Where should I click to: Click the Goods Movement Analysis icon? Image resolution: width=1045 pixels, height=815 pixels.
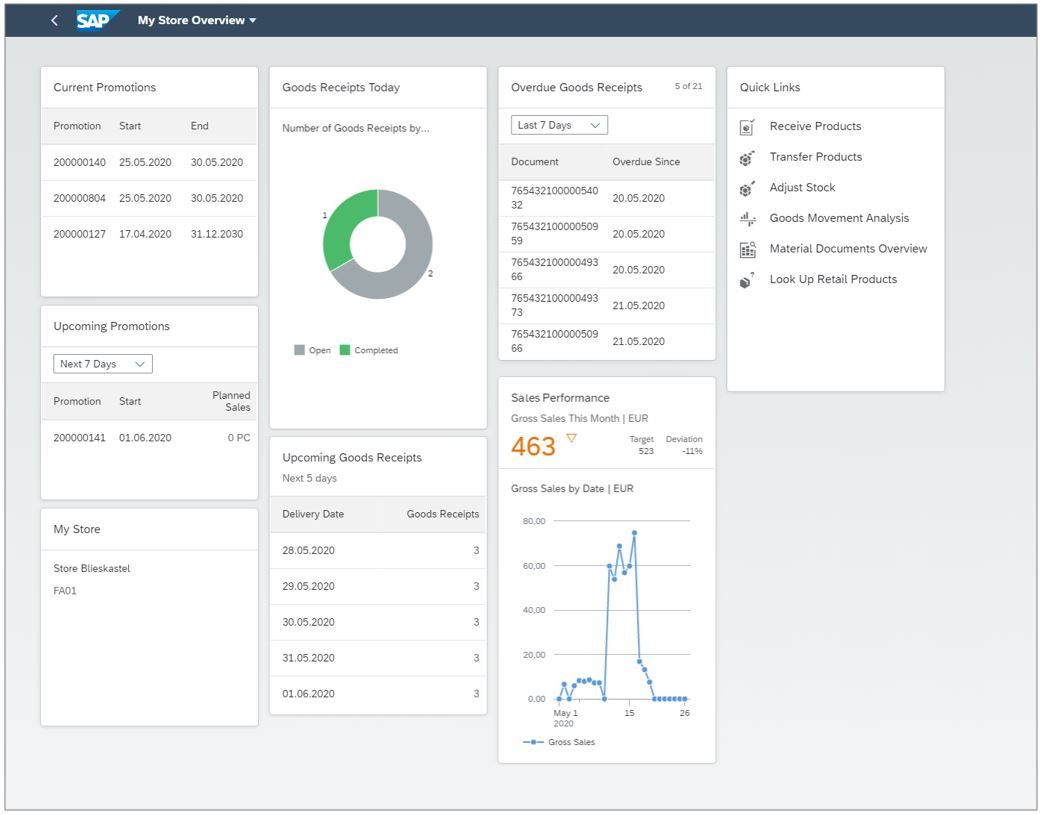[x=745, y=218]
